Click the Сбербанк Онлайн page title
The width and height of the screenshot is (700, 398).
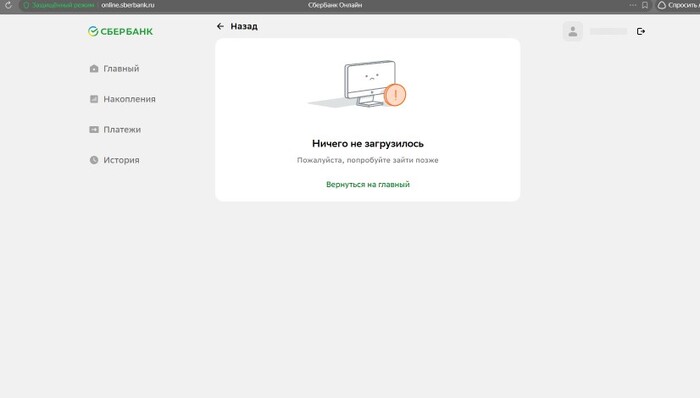point(335,5)
